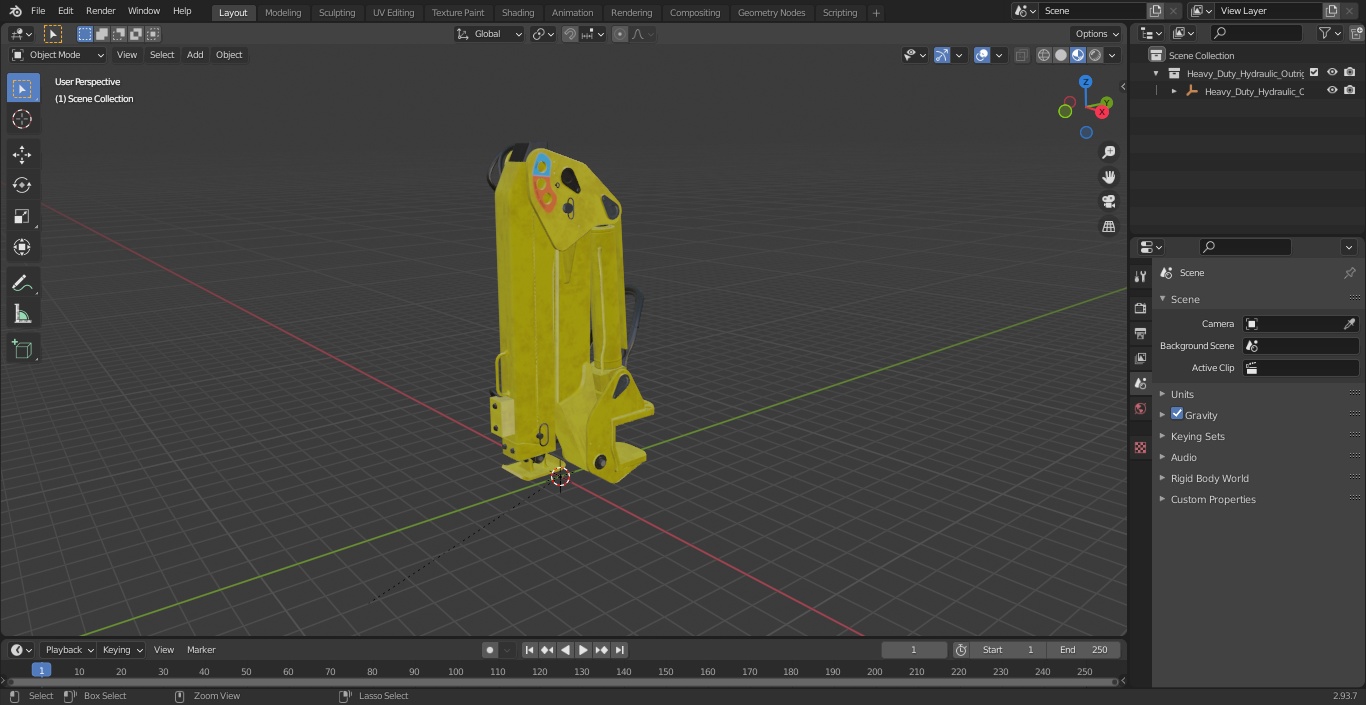Switch to Rendered viewport shading
1366x705 pixels.
click(x=1095, y=55)
